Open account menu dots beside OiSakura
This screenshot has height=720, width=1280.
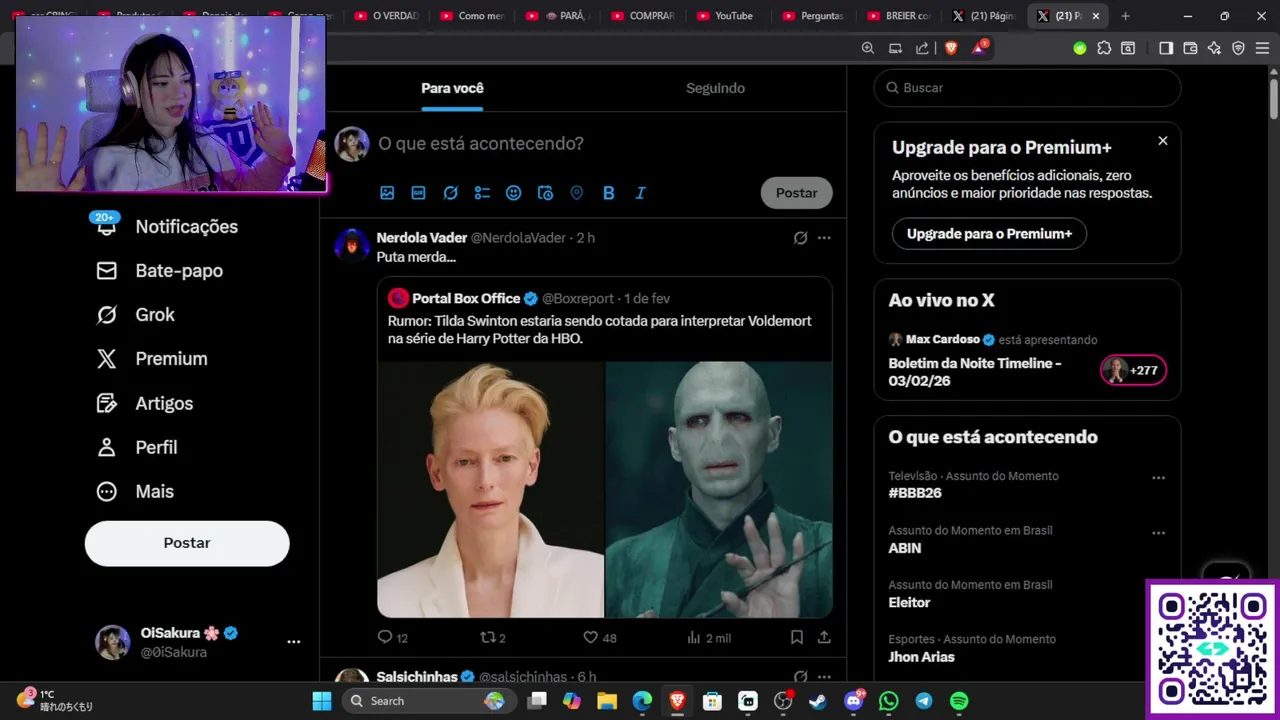tap(293, 642)
